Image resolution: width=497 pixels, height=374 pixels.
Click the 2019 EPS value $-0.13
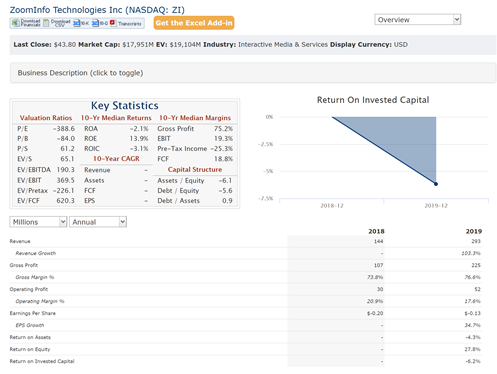(x=473, y=313)
